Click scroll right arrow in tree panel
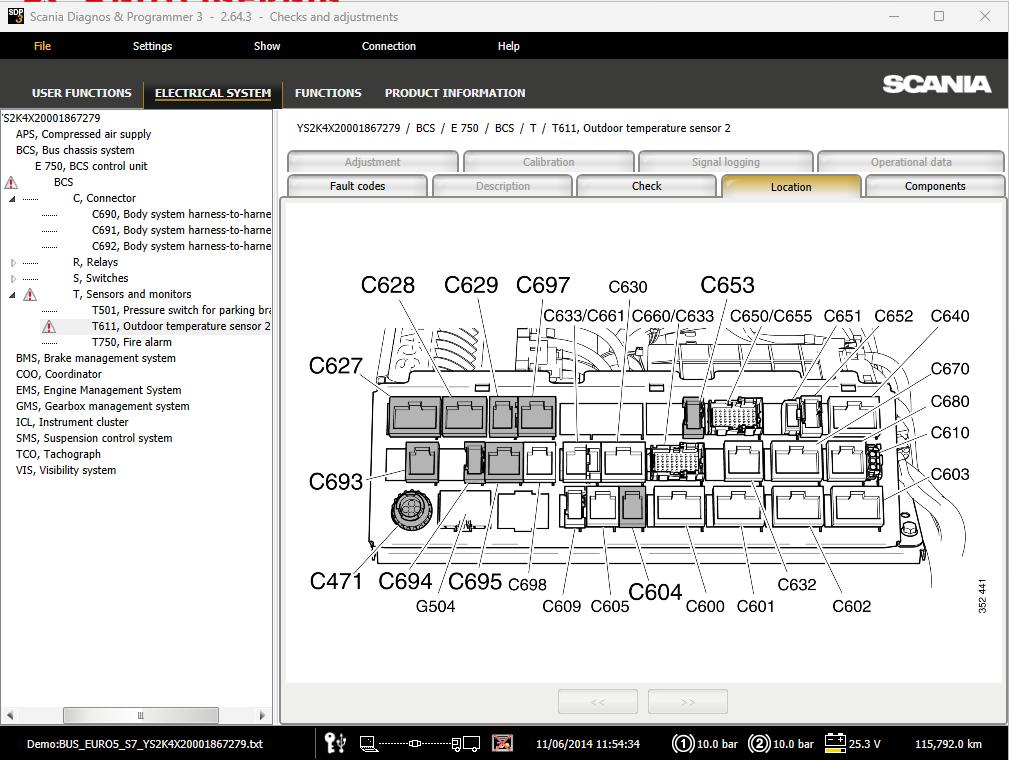1009x760 pixels. 262,715
